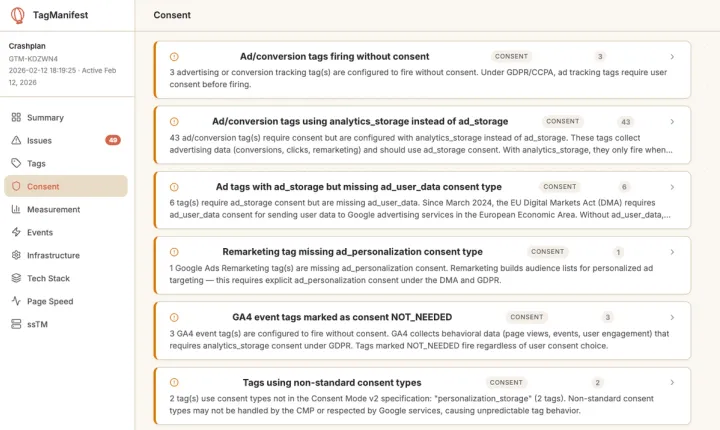Click the CONSENT tag on analytics_storage card
This screenshot has width=720, height=430.
click(562, 121)
